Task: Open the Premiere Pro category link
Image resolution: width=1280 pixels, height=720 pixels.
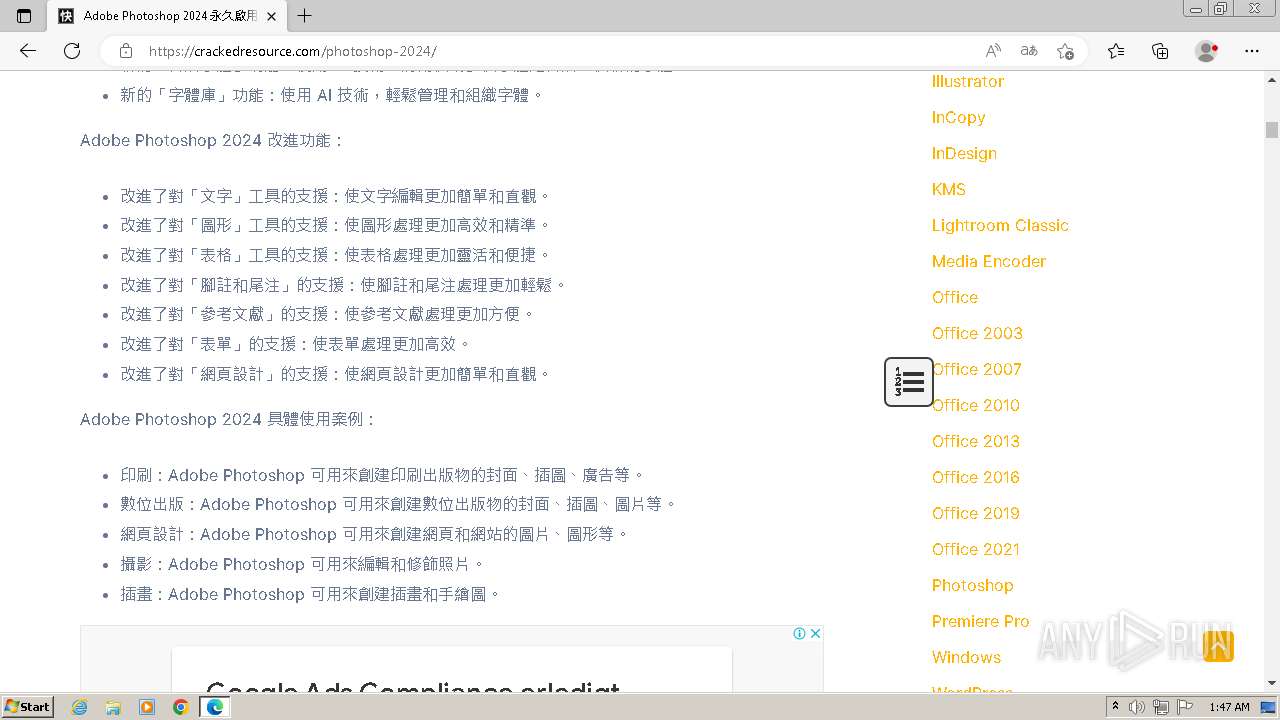Action: pyautogui.click(x=981, y=621)
